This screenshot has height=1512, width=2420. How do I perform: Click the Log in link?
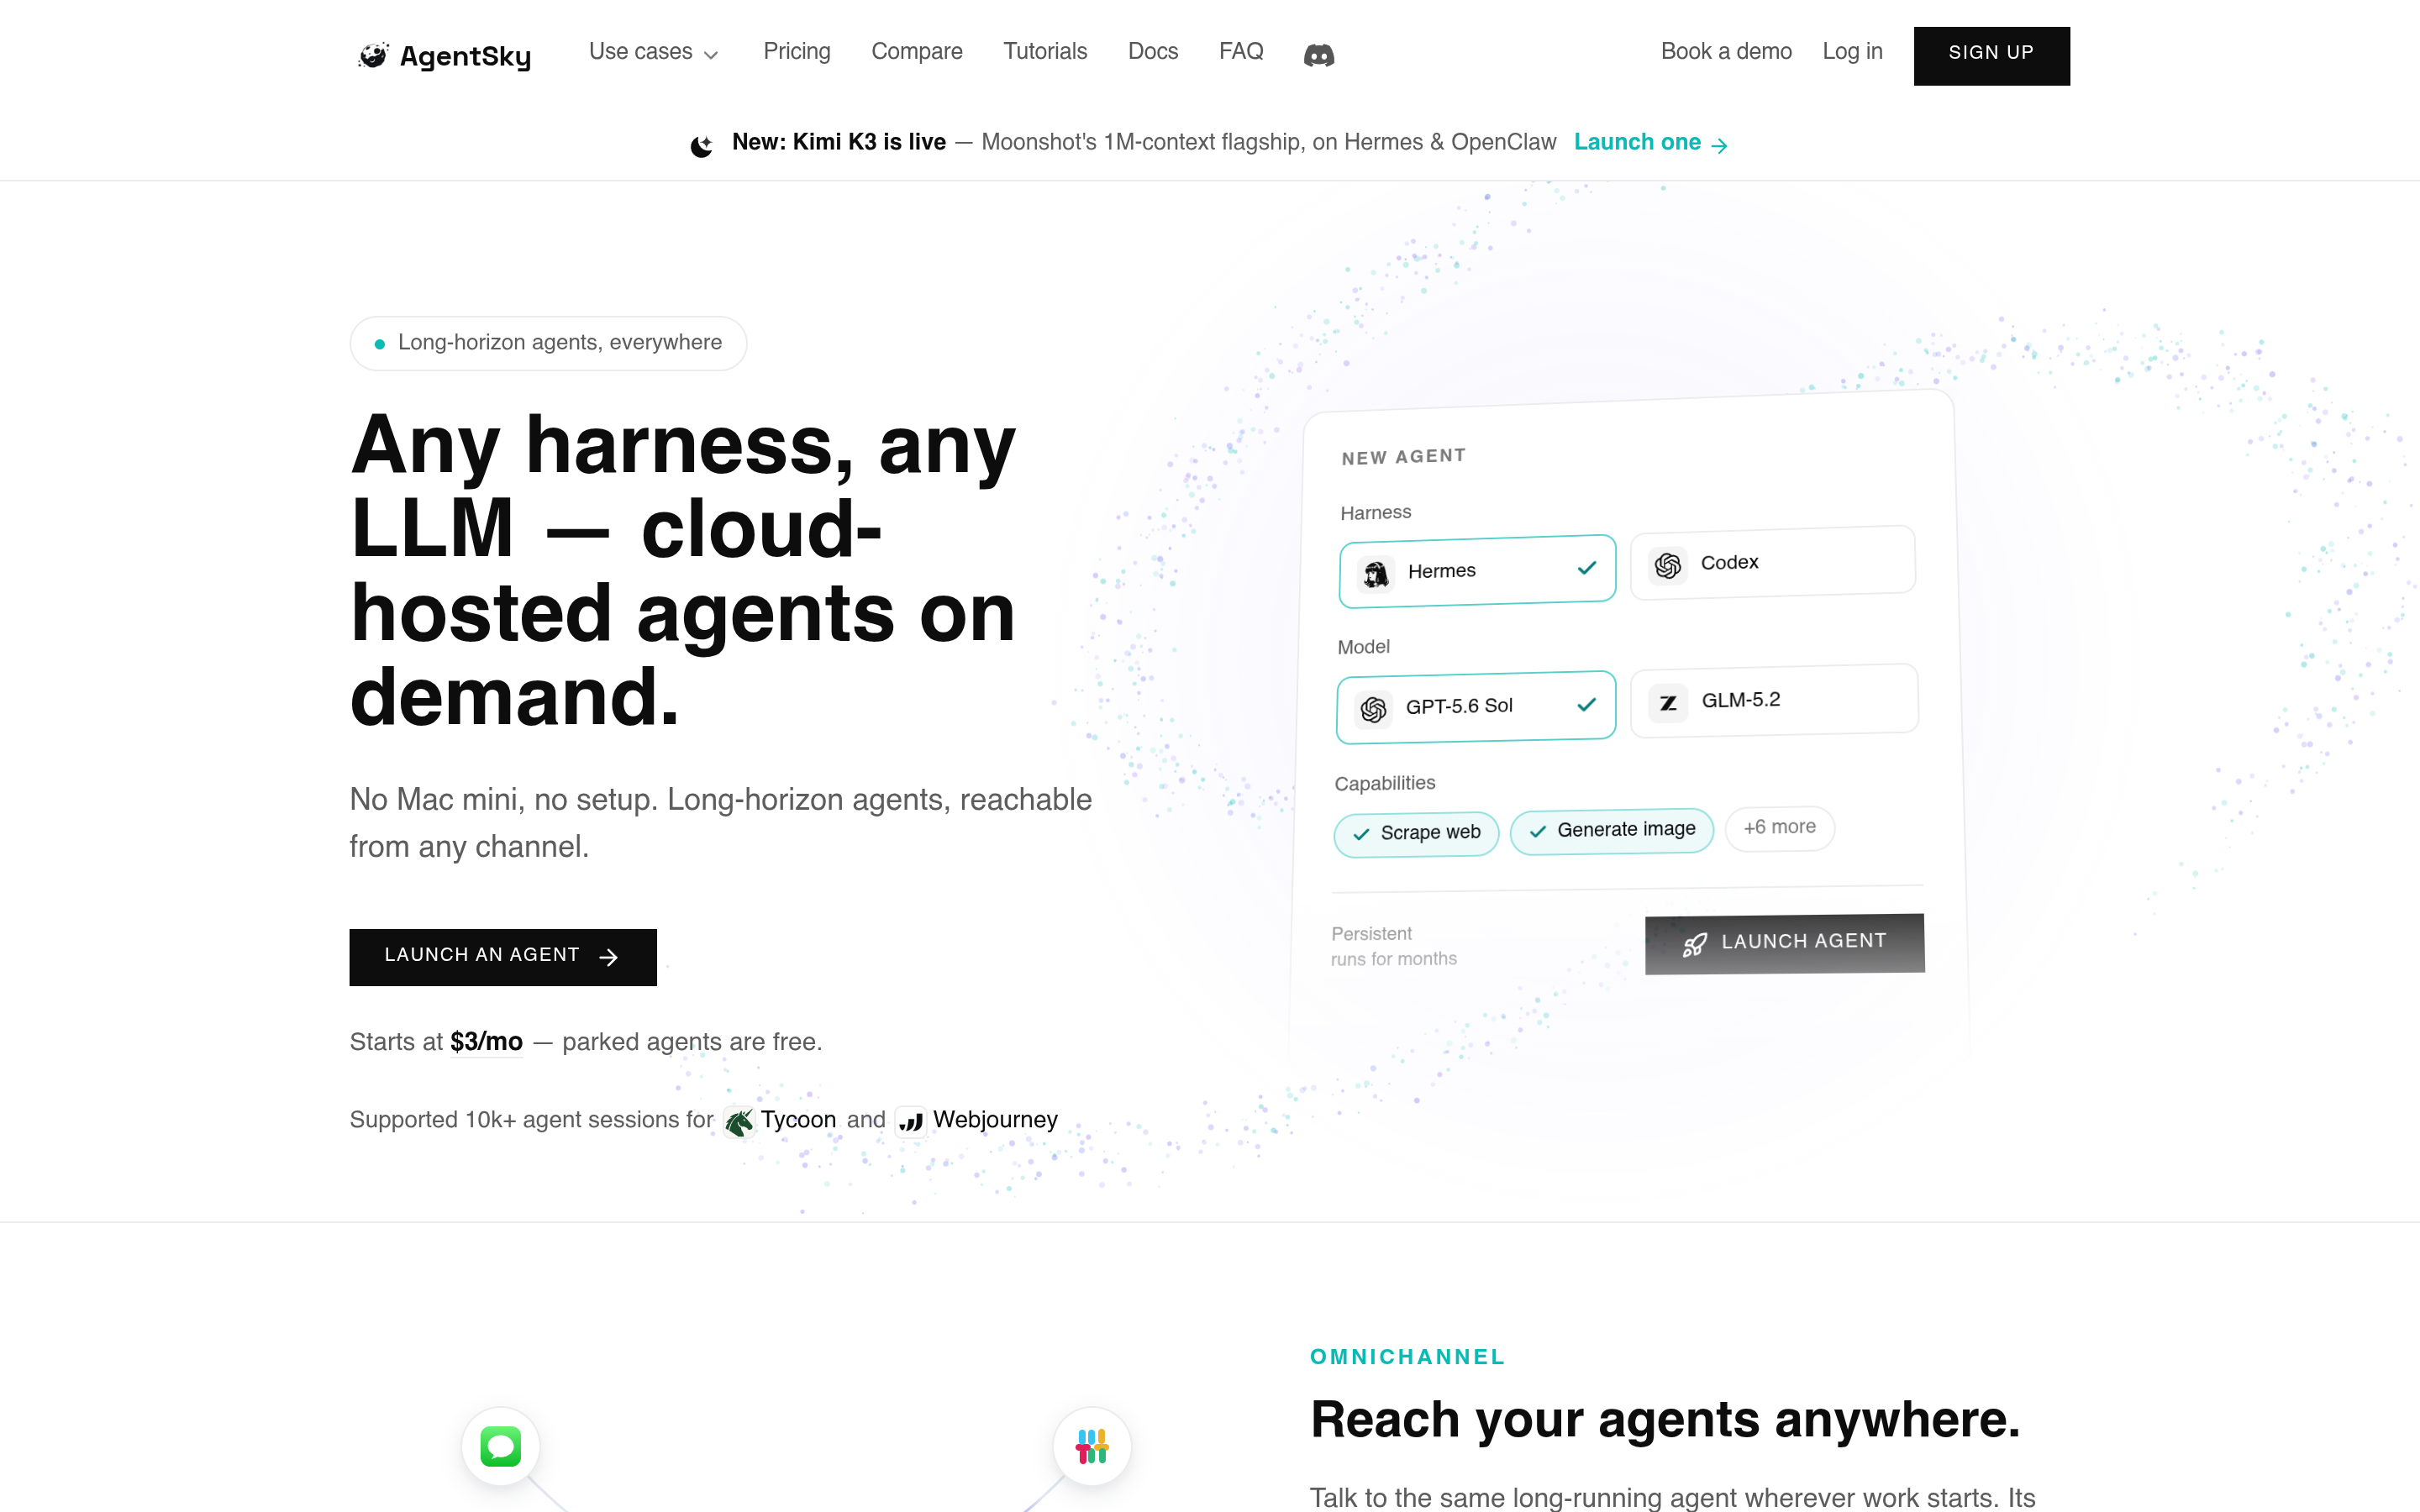pyautogui.click(x=1851, y=52)
